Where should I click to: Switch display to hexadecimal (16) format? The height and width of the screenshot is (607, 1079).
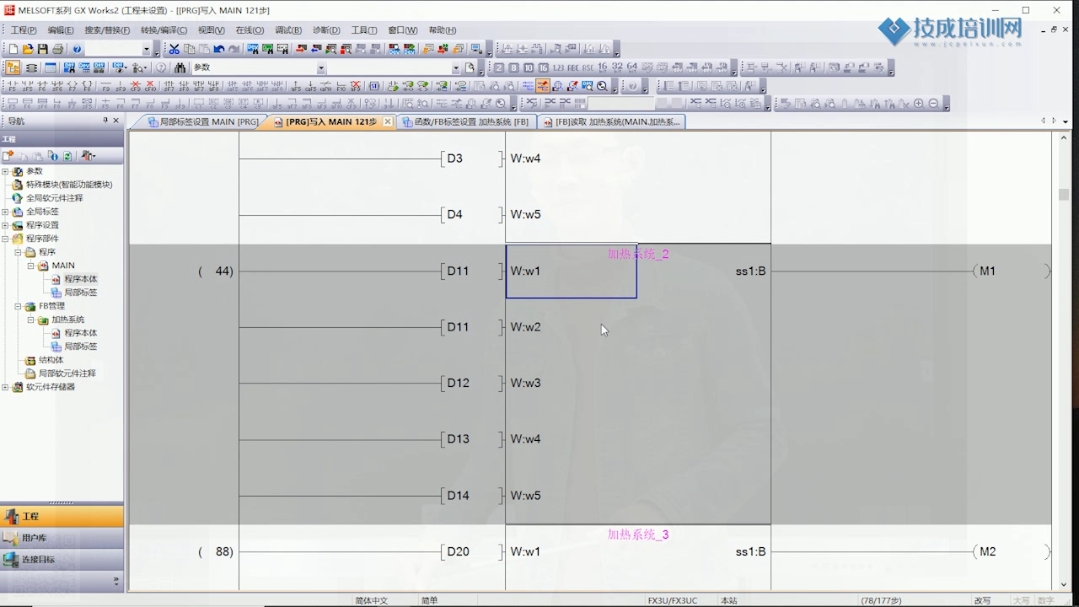[x=543, y=67]
